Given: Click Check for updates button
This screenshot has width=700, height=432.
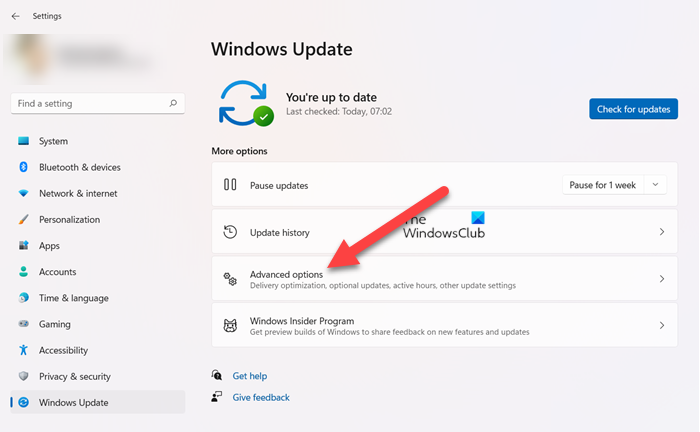Looking at the screenshot, I should tap(633, 109).
